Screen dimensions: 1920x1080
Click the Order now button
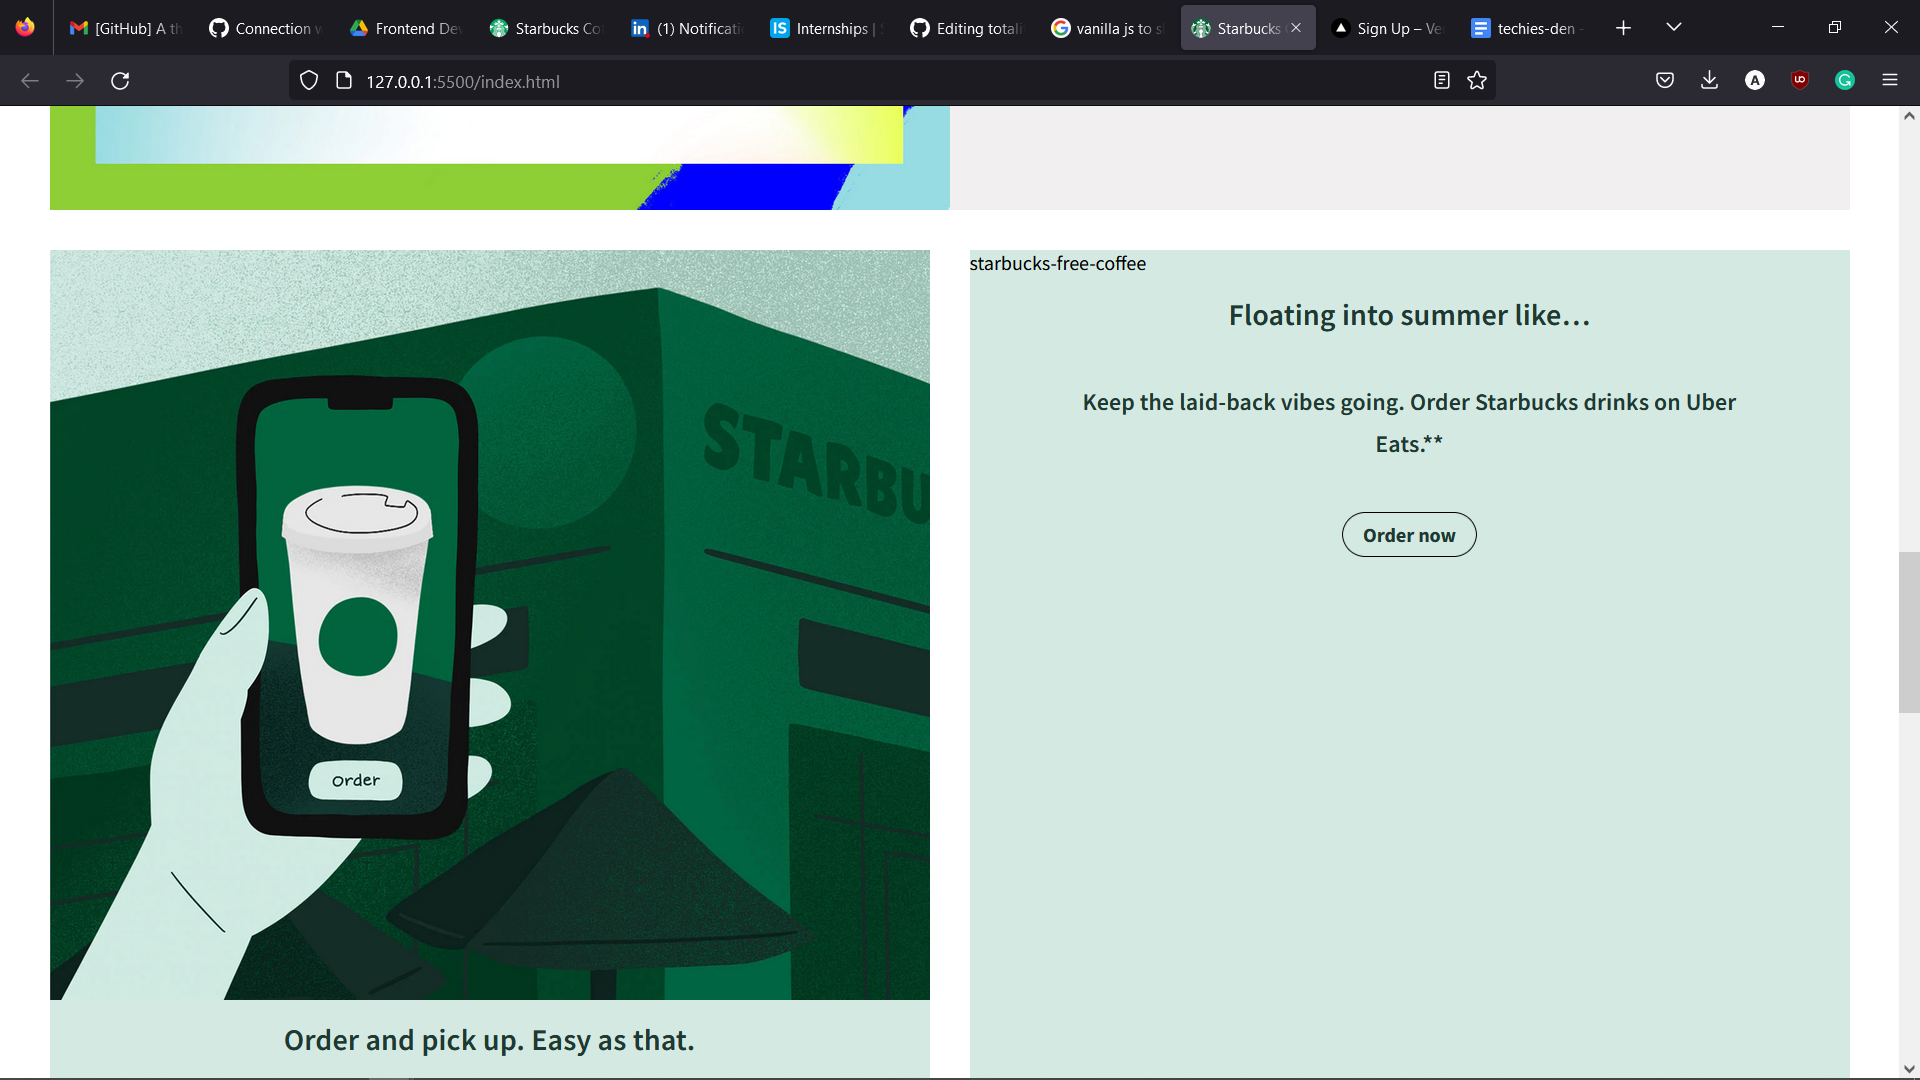point(1408,535)
